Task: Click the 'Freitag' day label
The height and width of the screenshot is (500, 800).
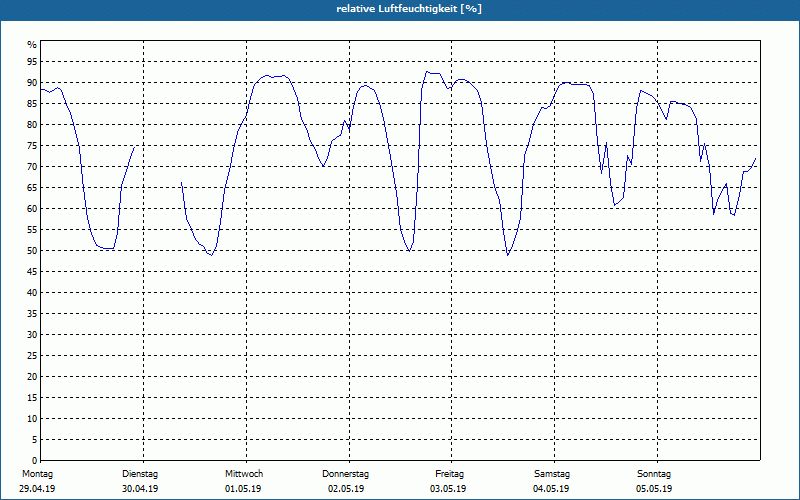Action: [x=449, y=474]
